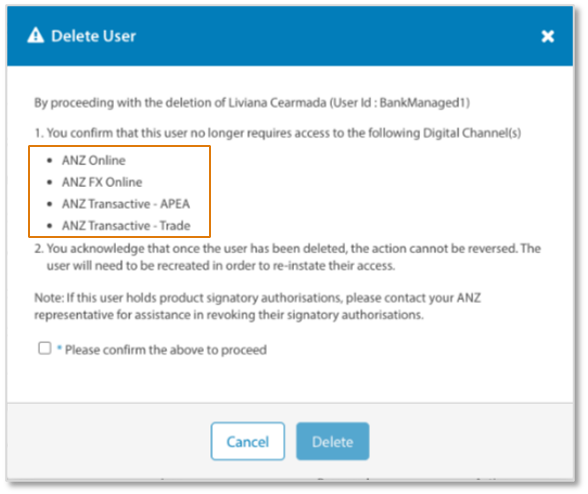Viewport: 588px width, 494px height.
Task: Click the blue required asterisk beside checkbox
Action: click(x=59, y=348)
